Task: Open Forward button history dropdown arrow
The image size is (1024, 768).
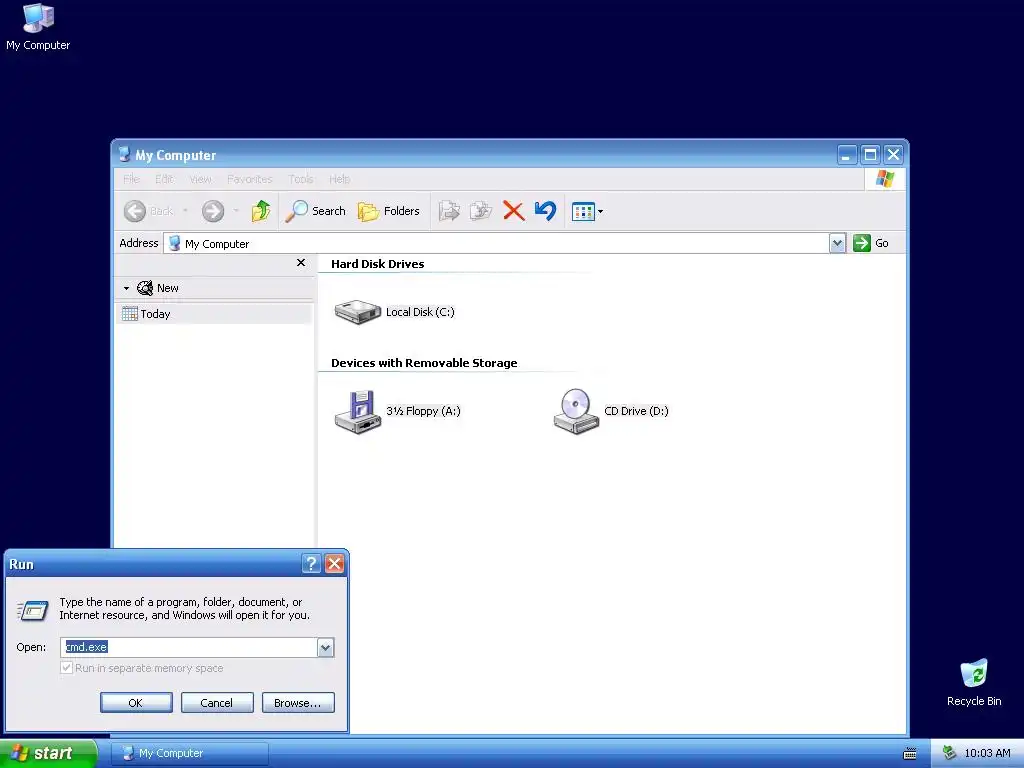Action: point(236,211)
